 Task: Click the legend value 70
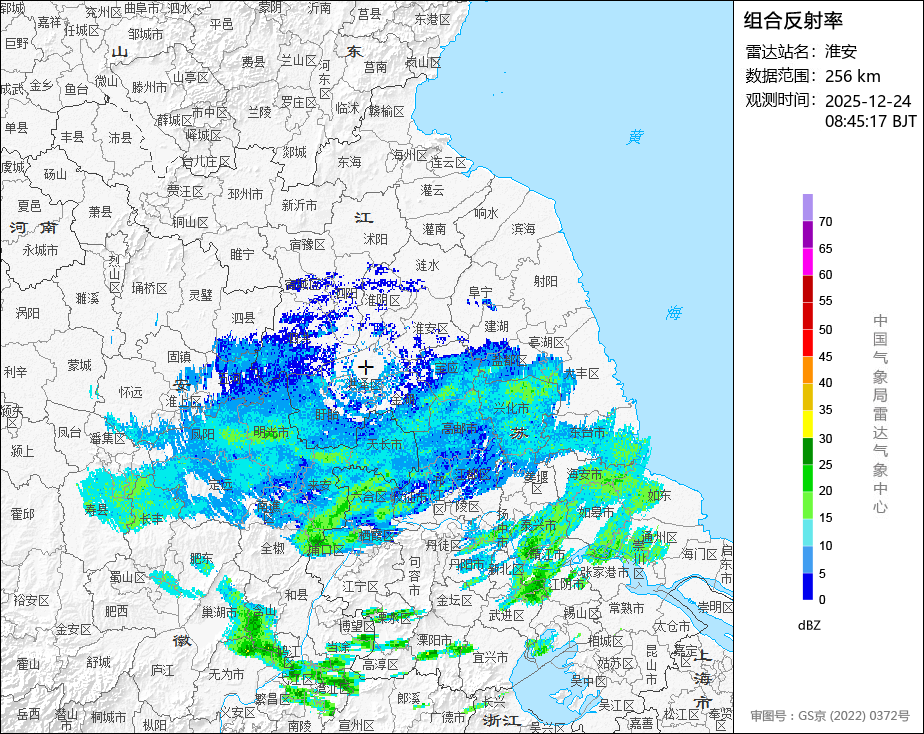pyautogui.click(x=826, y=221)
